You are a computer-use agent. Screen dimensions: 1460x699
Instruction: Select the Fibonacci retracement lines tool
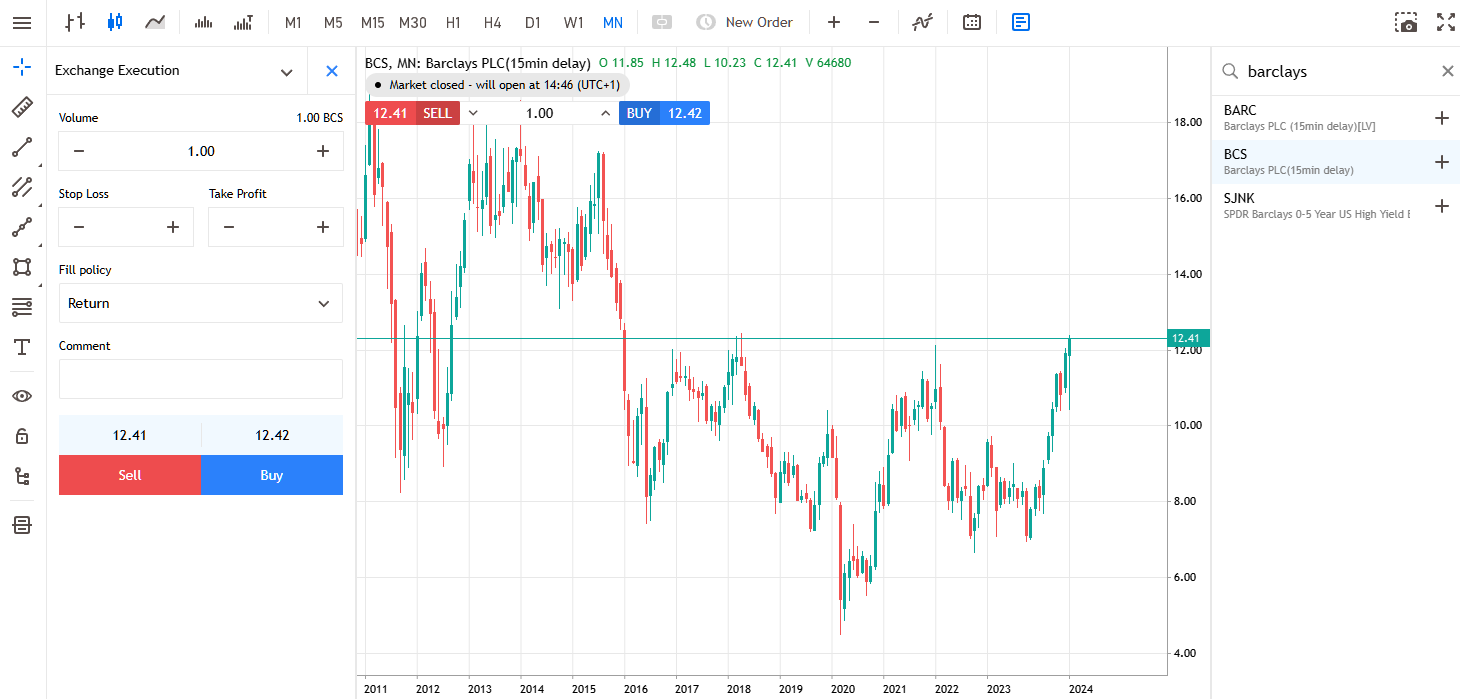tap(22, 306)
